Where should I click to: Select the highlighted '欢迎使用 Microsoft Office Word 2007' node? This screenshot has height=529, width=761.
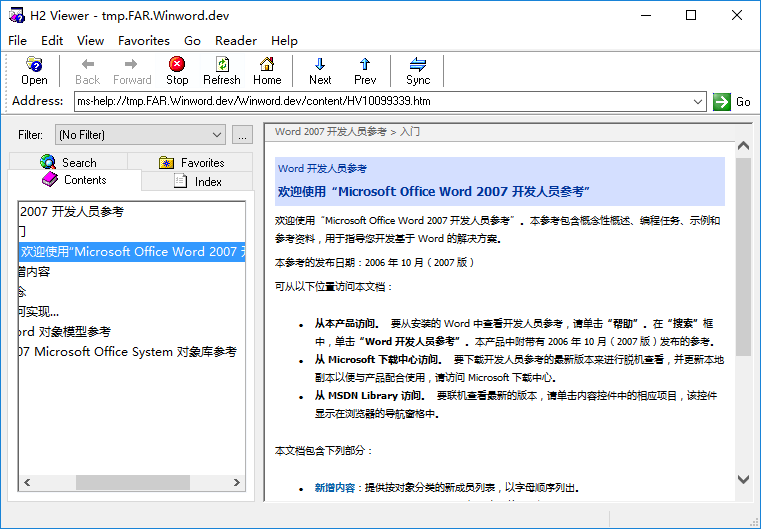[132, 252]
